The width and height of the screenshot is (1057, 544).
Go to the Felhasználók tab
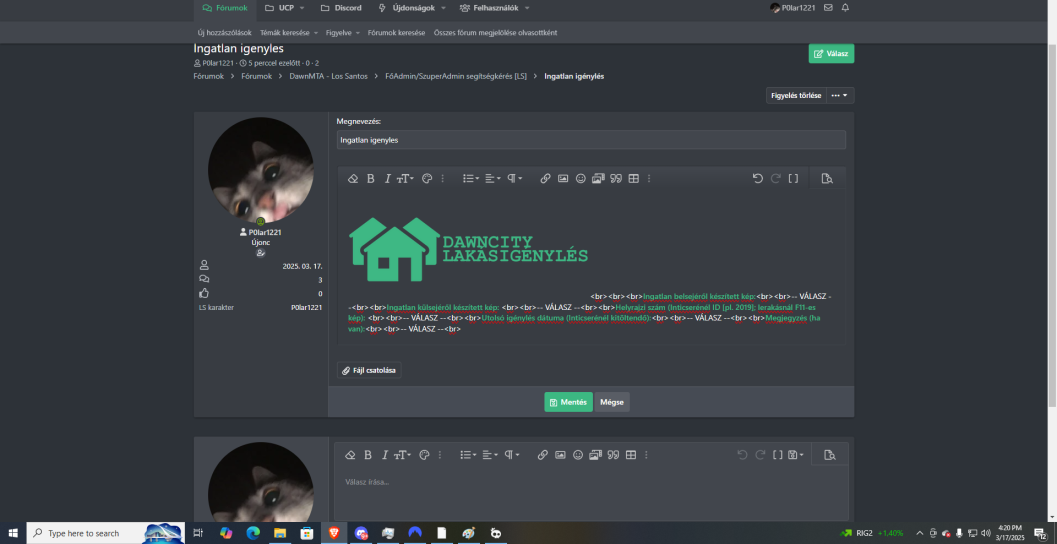[488, 8]
